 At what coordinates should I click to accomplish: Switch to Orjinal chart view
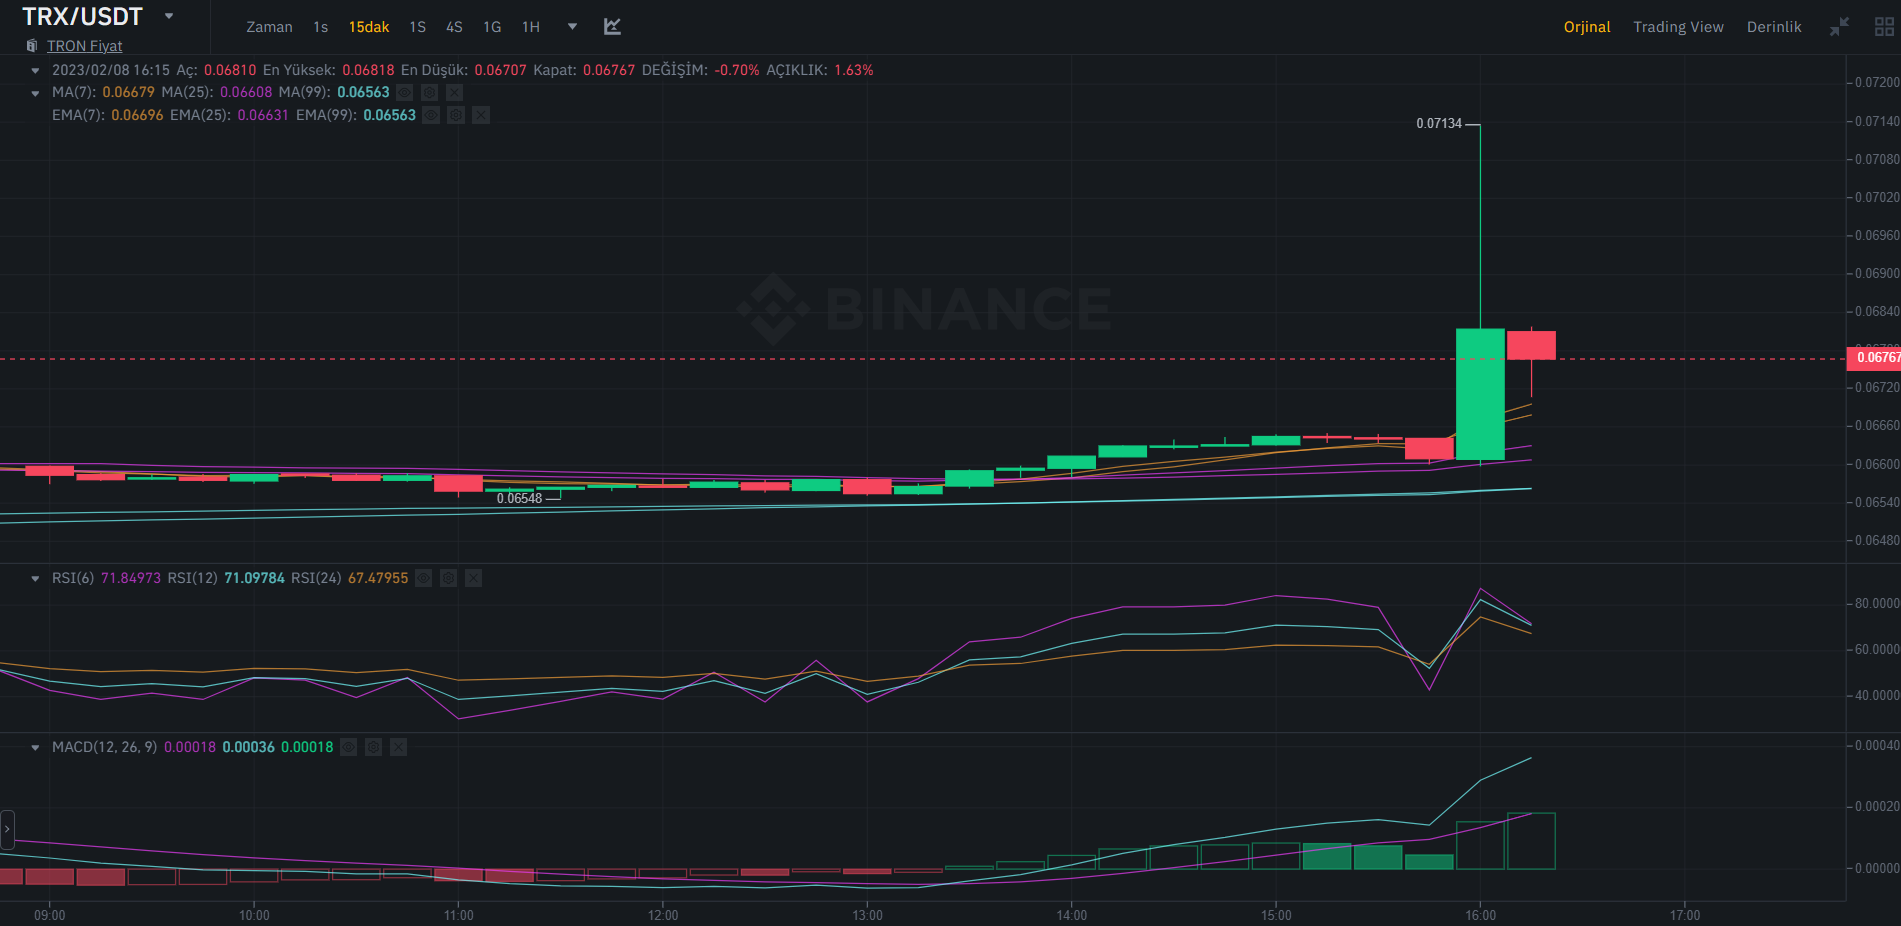click(x=1587, y=27)
